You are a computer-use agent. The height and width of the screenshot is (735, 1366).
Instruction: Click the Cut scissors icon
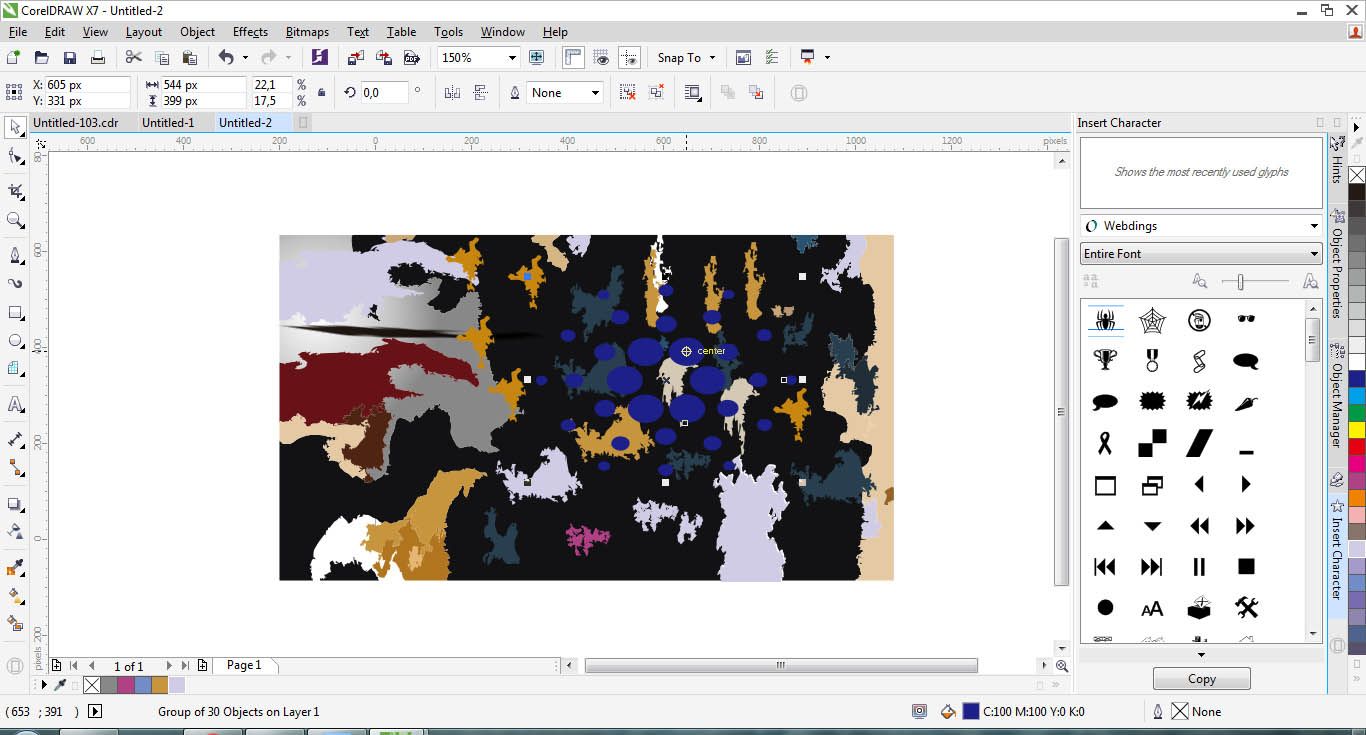[133, 58]
